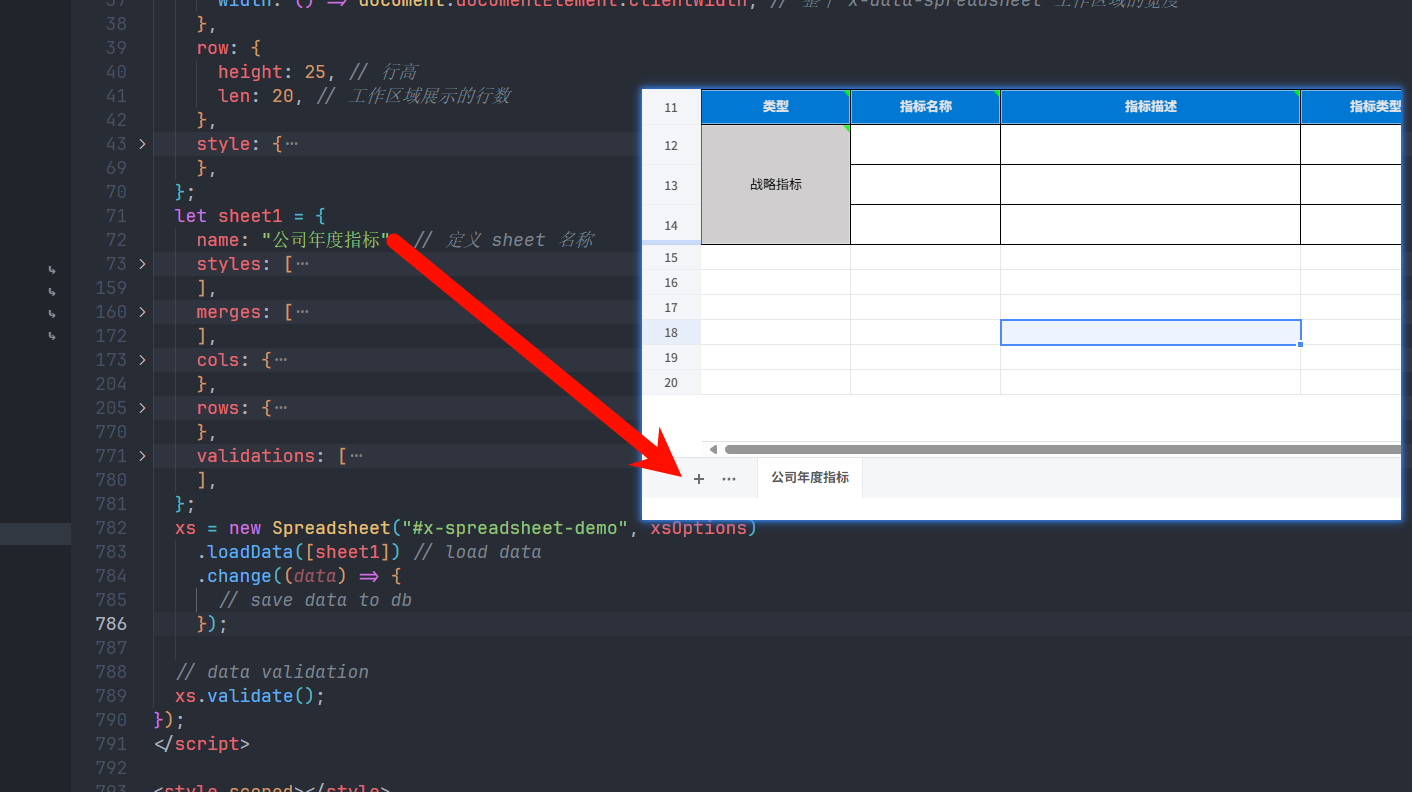
Task: Expand the collapsed styles array at line 73
Action: 142,263
